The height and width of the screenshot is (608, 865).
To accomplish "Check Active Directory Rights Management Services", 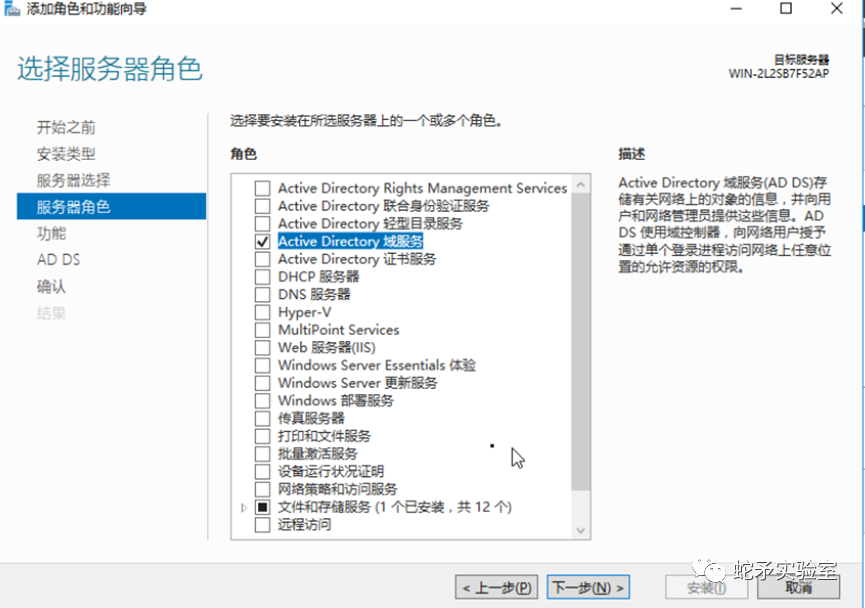I will pos(263,188).
